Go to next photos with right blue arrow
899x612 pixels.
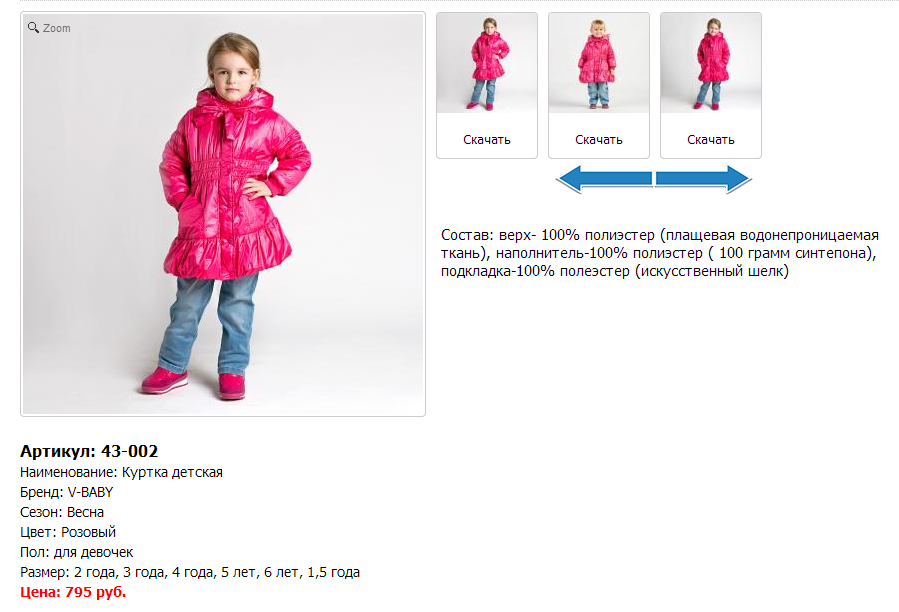coord(703,179)
